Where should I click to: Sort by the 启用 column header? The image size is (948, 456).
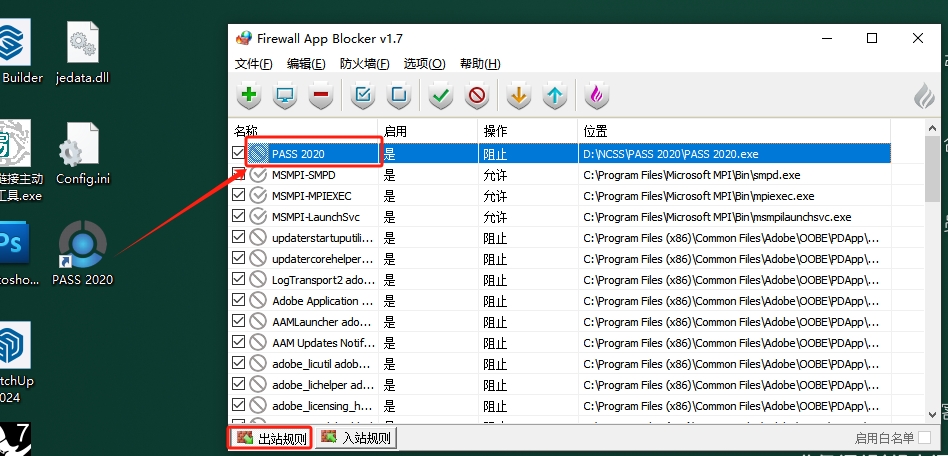tap(428, 131)
